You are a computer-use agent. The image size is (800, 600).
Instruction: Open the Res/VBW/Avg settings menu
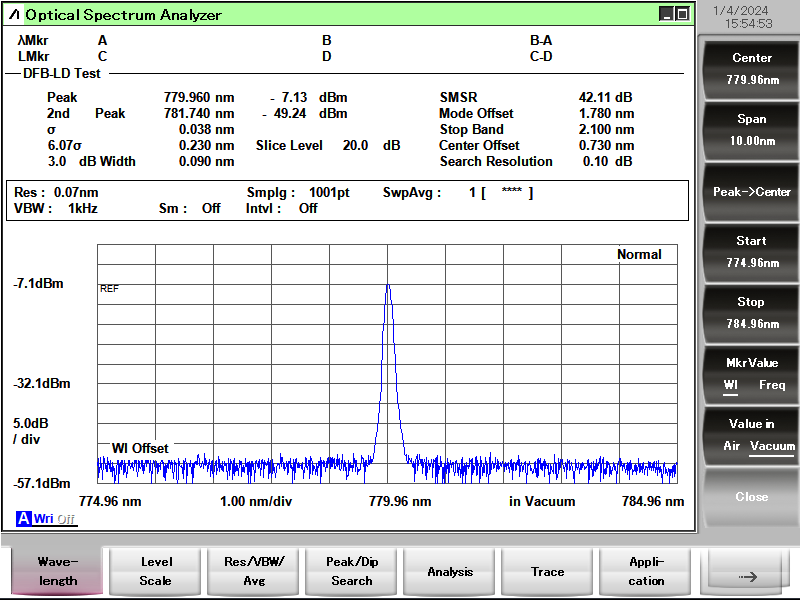[254, 571]
